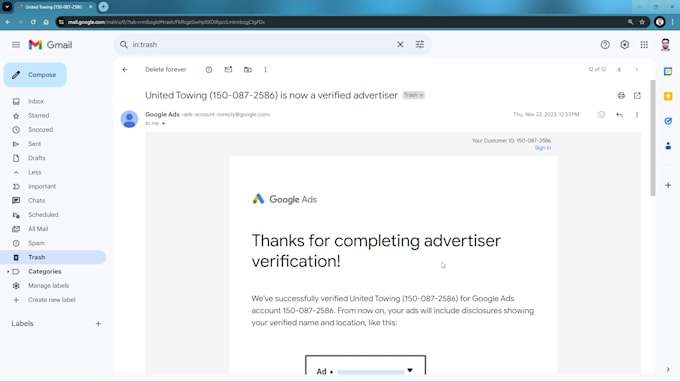Click Create new label
The width and height of the screenshot is (680, 382).
point(52,300)
